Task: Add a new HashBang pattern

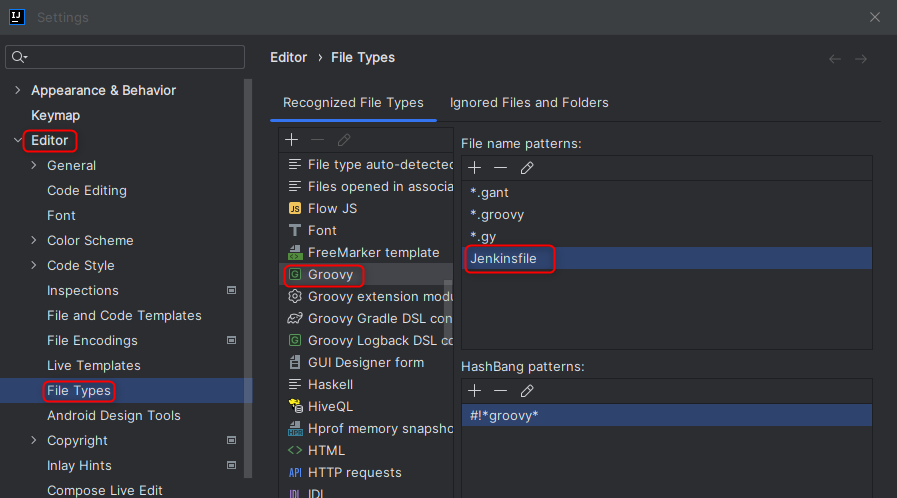Action: coord(474,391)
